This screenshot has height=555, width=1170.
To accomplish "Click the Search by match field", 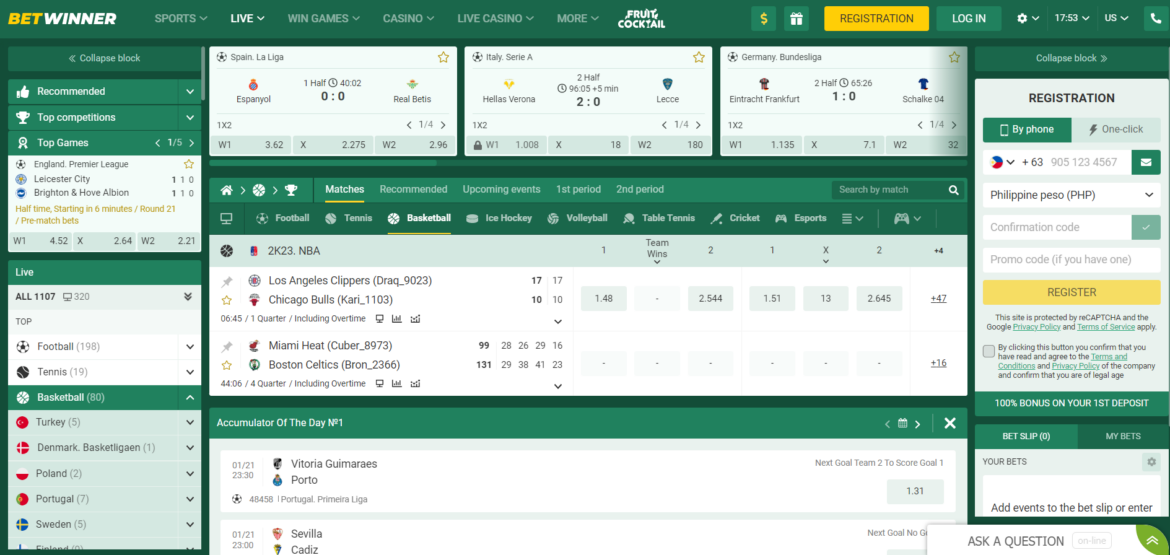I will coord(889,190).
